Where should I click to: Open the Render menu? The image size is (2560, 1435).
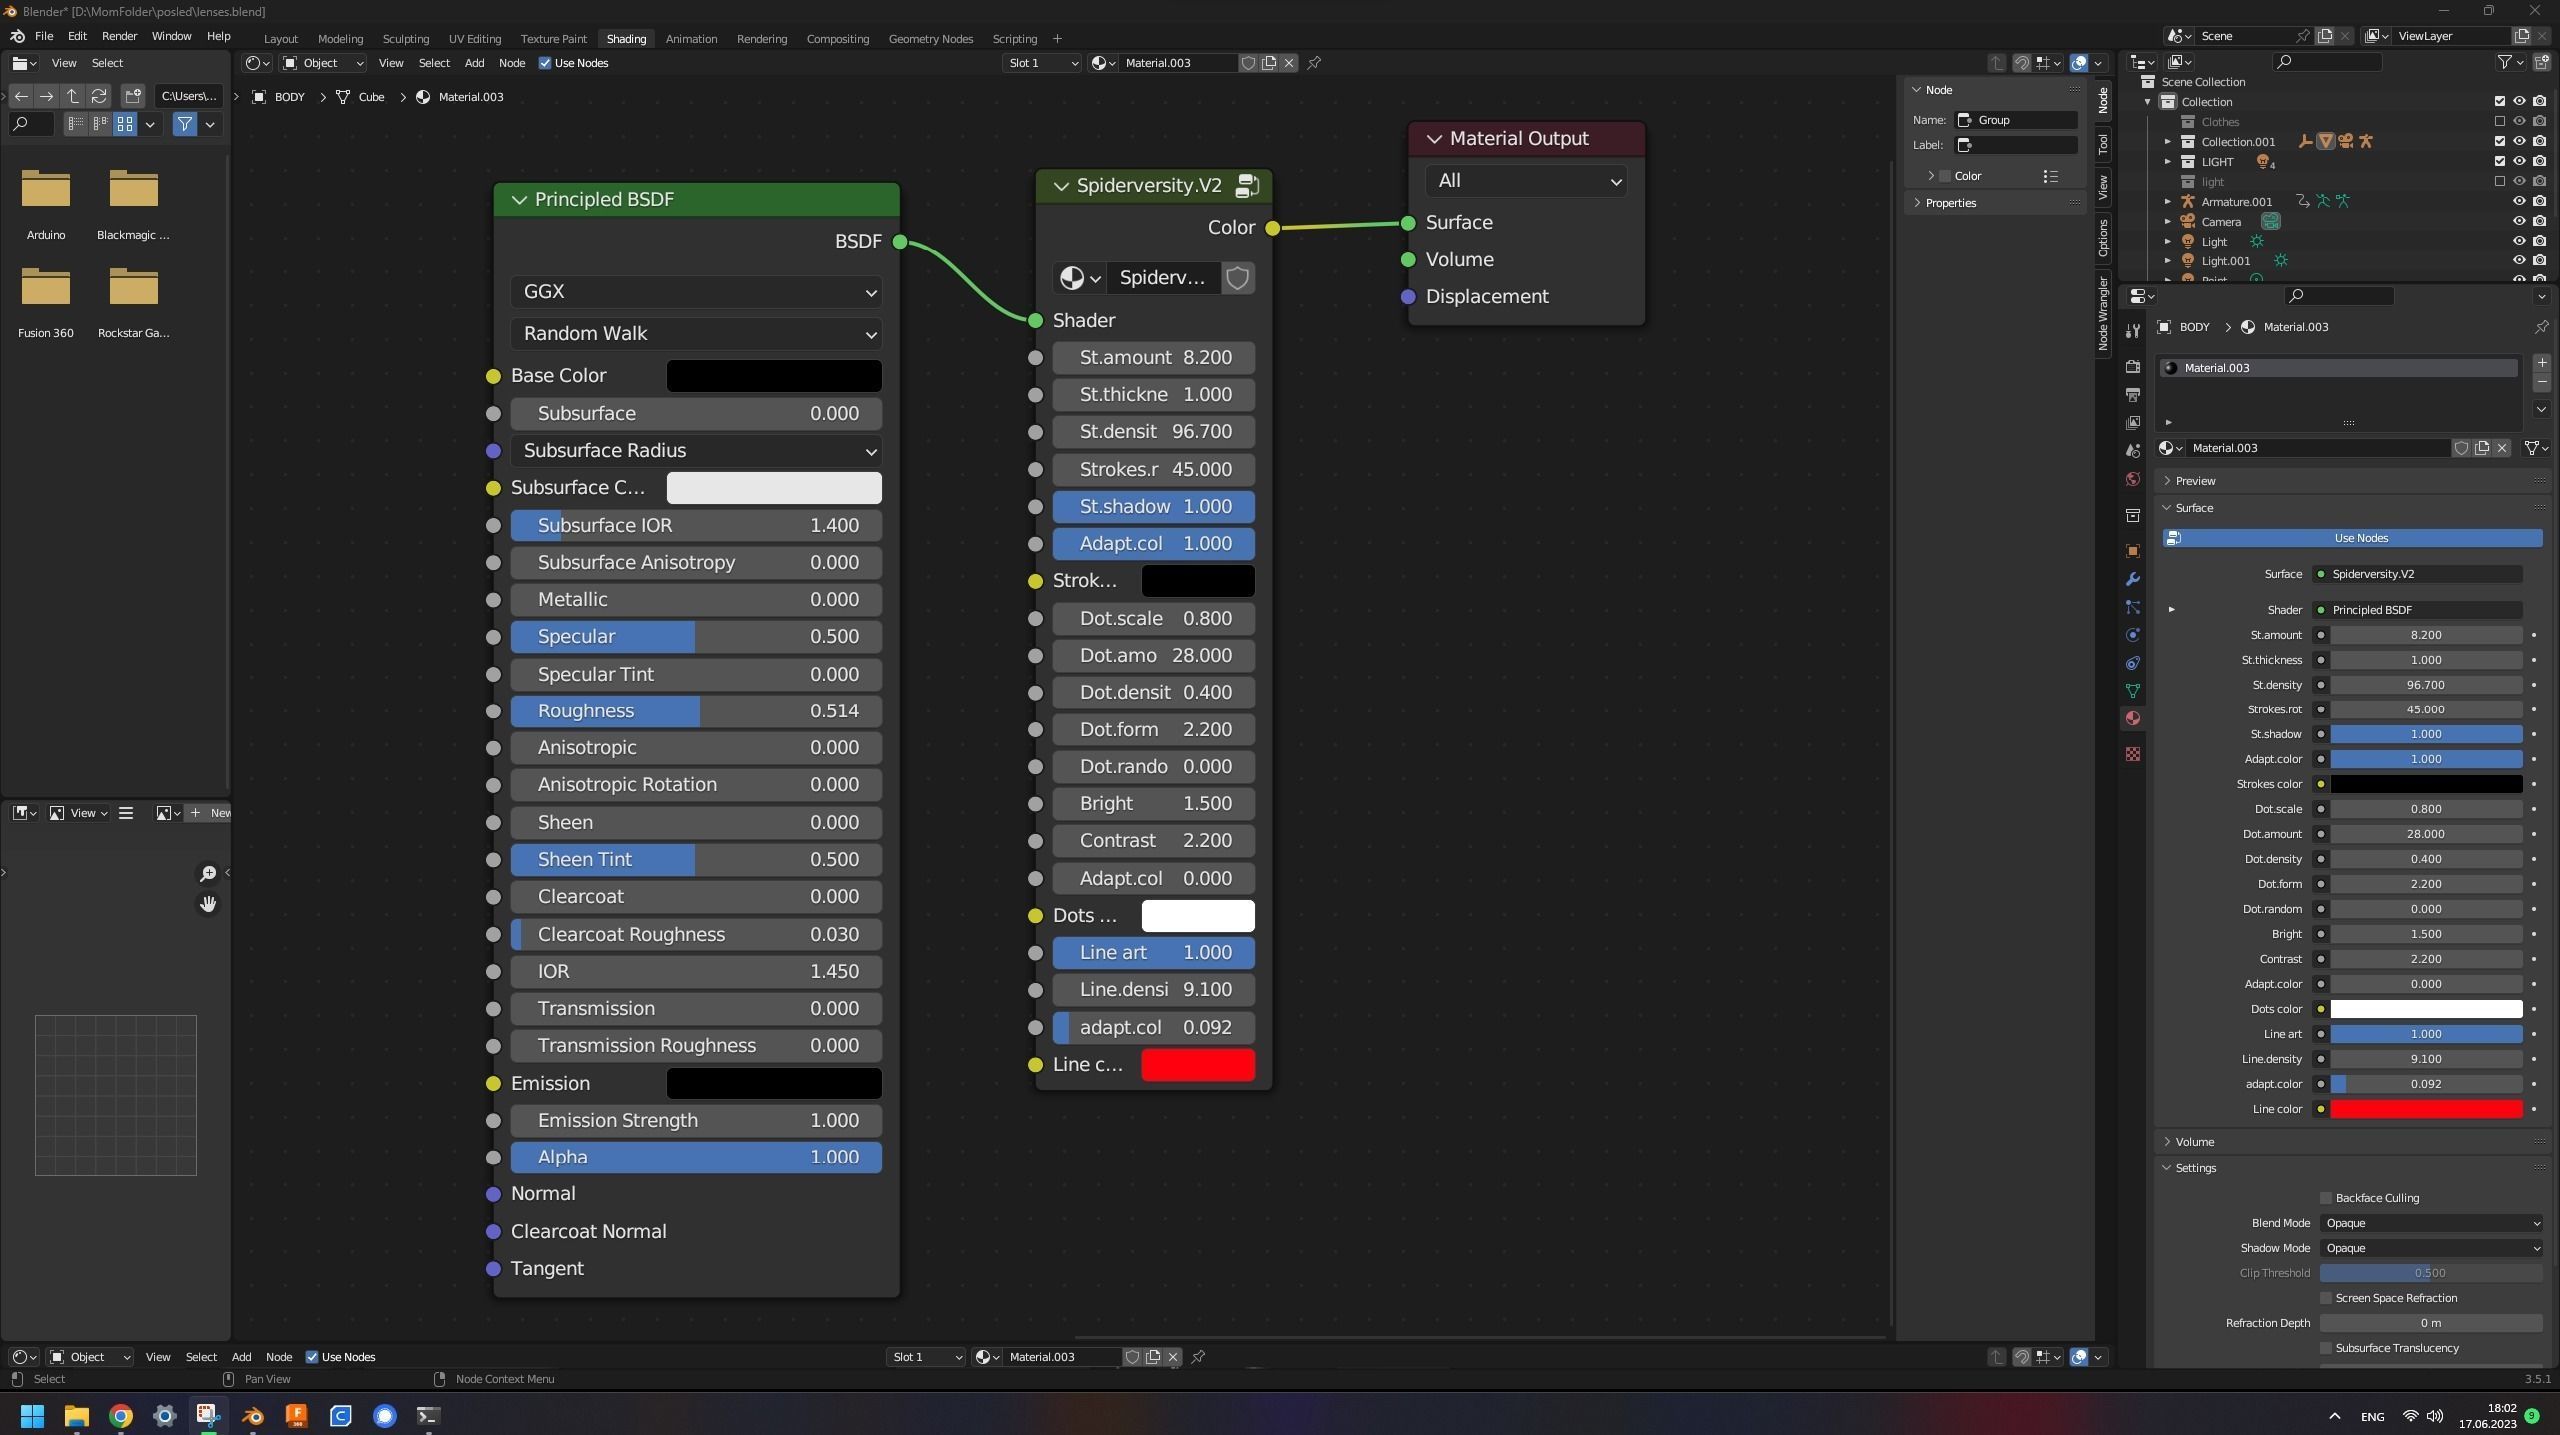click(119, 36)
